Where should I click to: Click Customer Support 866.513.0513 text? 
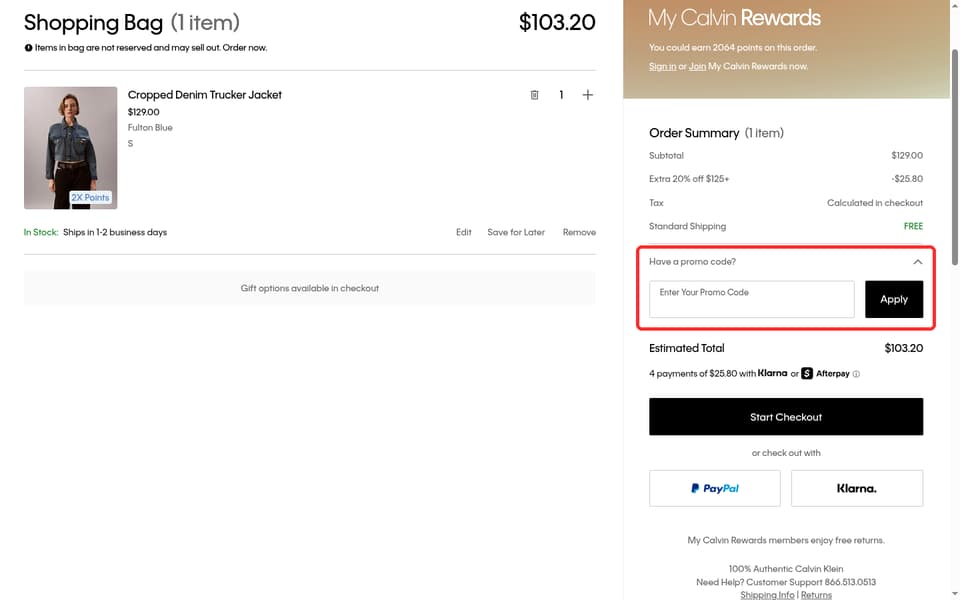click(811, 582)
